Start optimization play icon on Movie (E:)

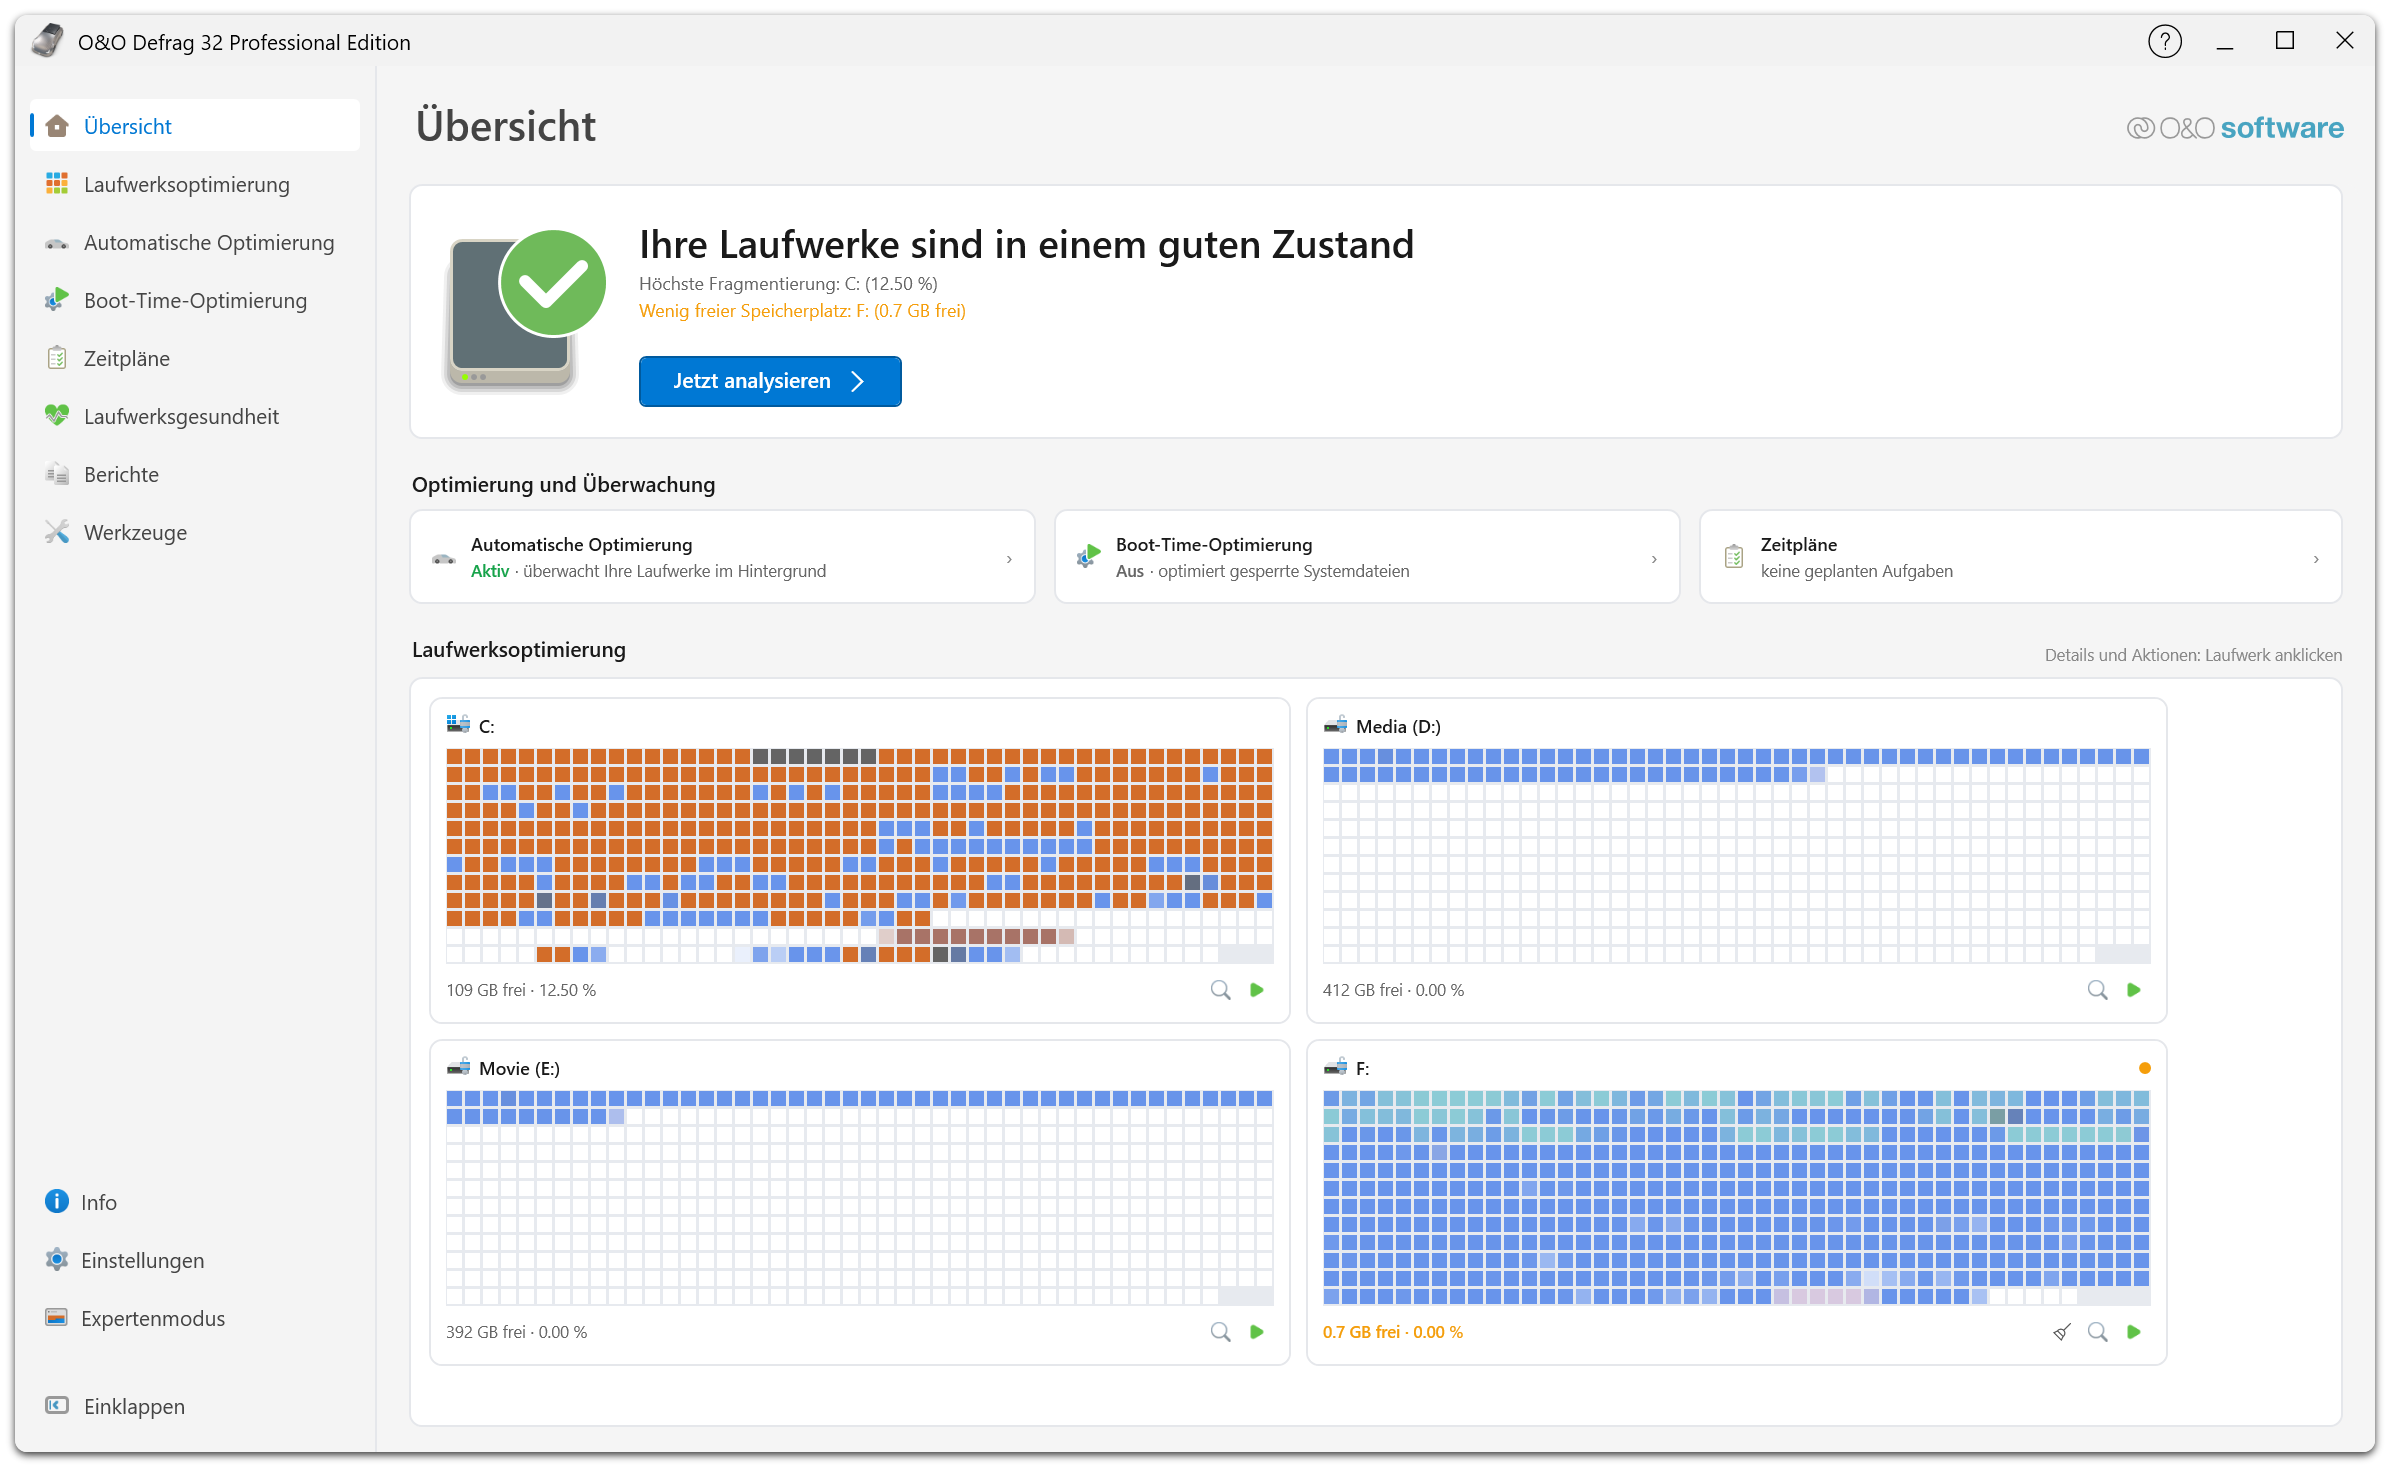(1257, 1332)
